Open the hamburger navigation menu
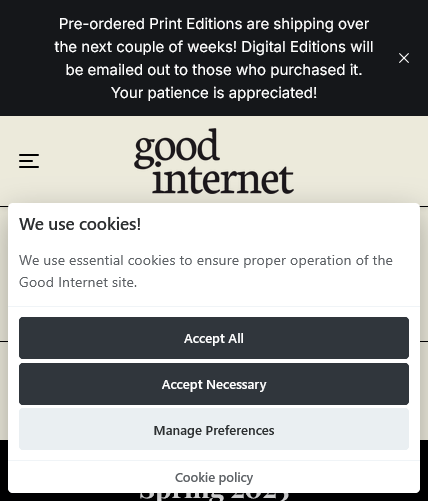 pos(29,161)
